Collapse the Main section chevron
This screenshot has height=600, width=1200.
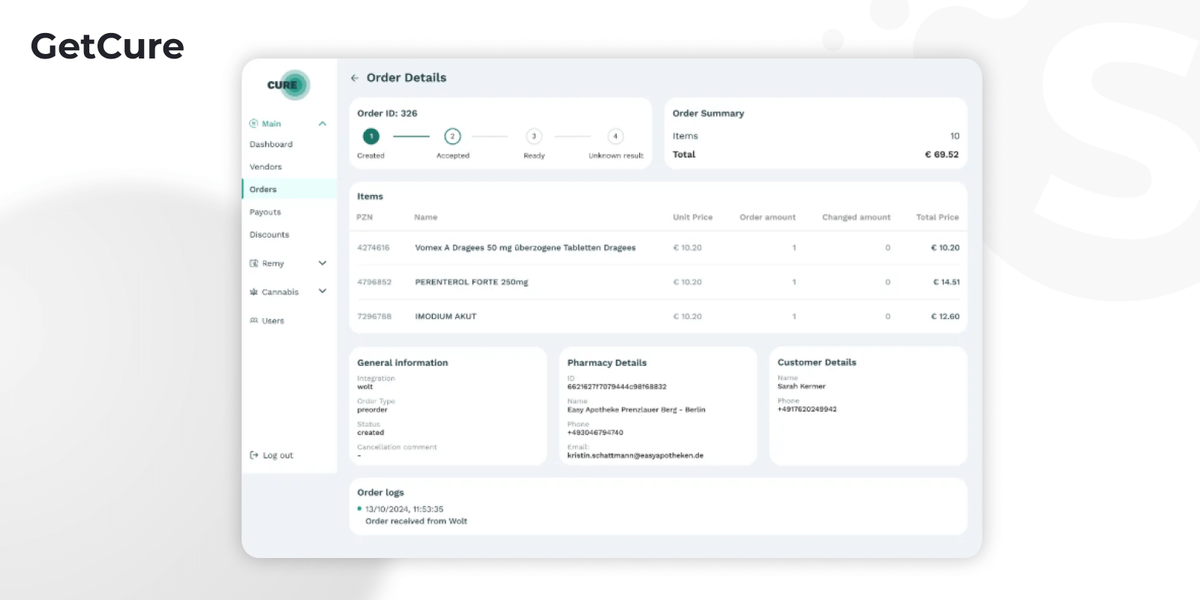point(322,124)
